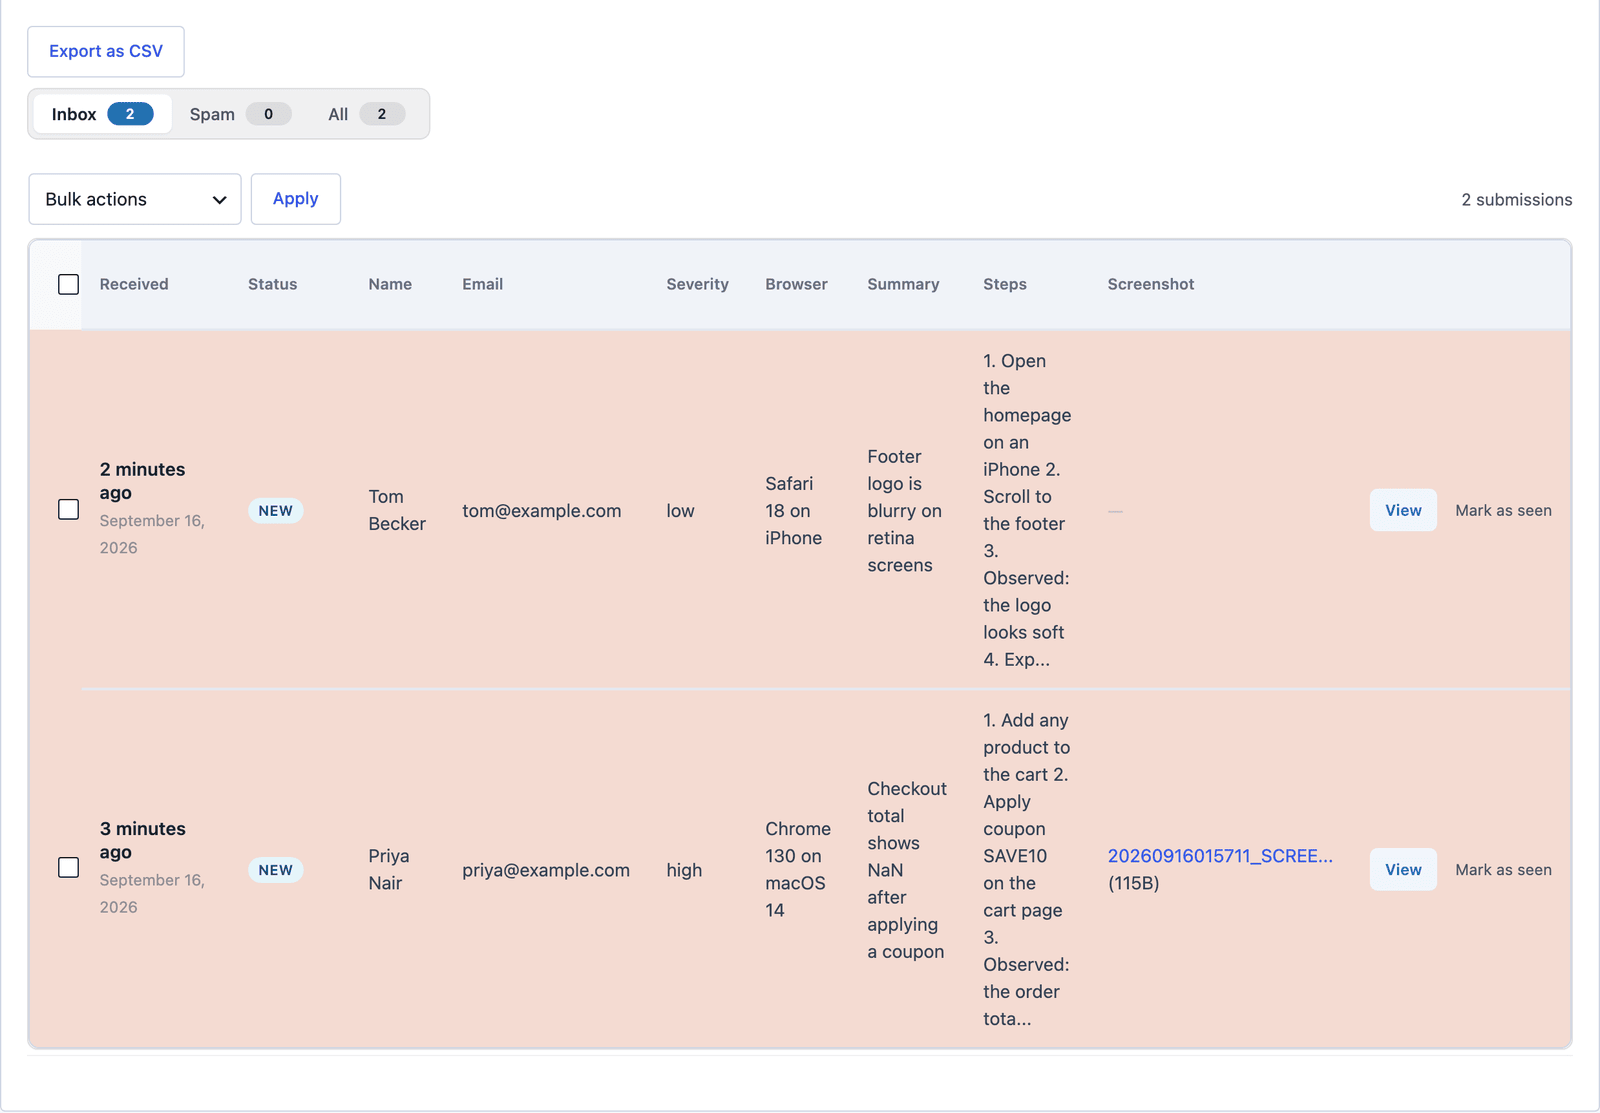The height and width of the screenshot is (1113, 1600).
Task: View the Priya Nair submission
Action: [1403, 869]
